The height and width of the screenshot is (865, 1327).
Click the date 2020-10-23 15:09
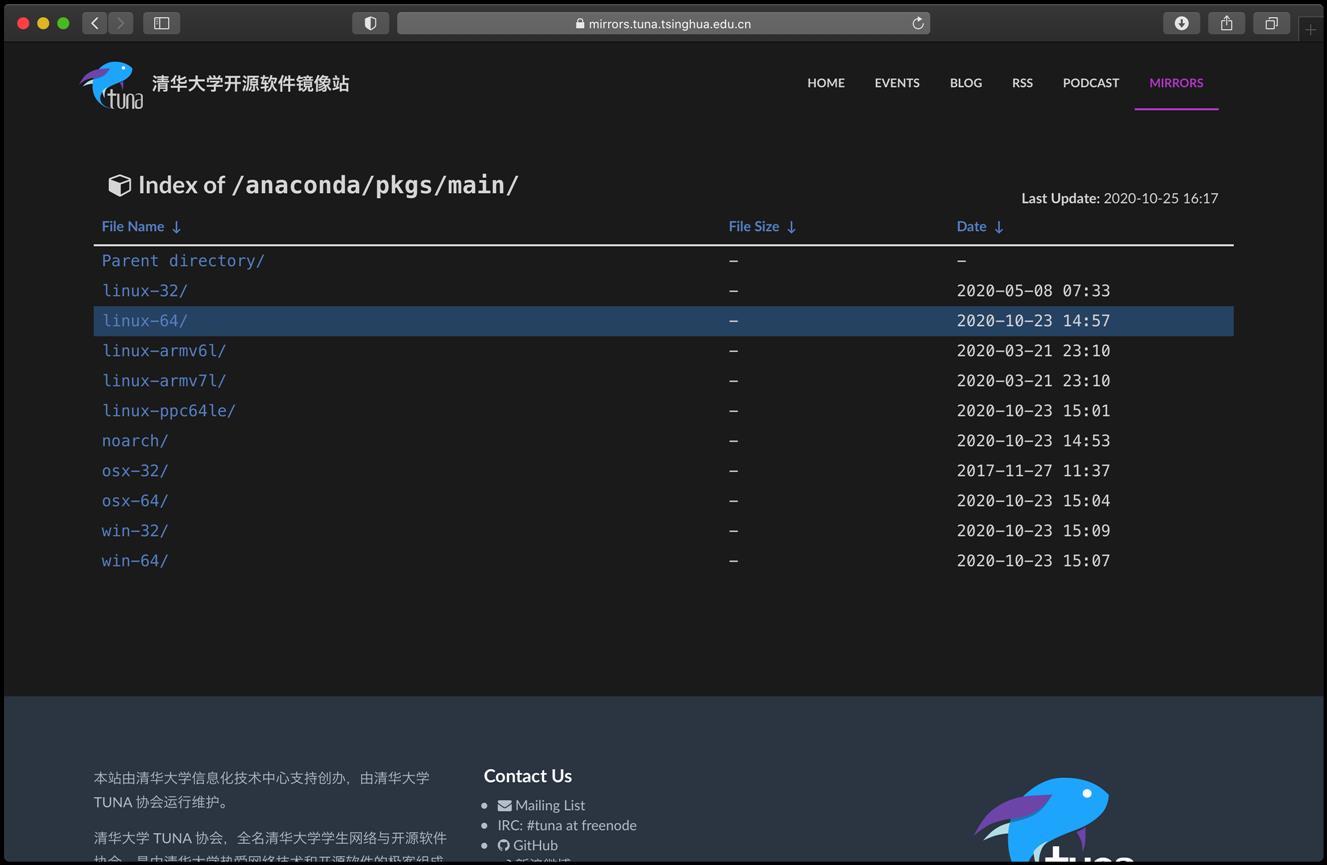click(x=1033, y=531)
